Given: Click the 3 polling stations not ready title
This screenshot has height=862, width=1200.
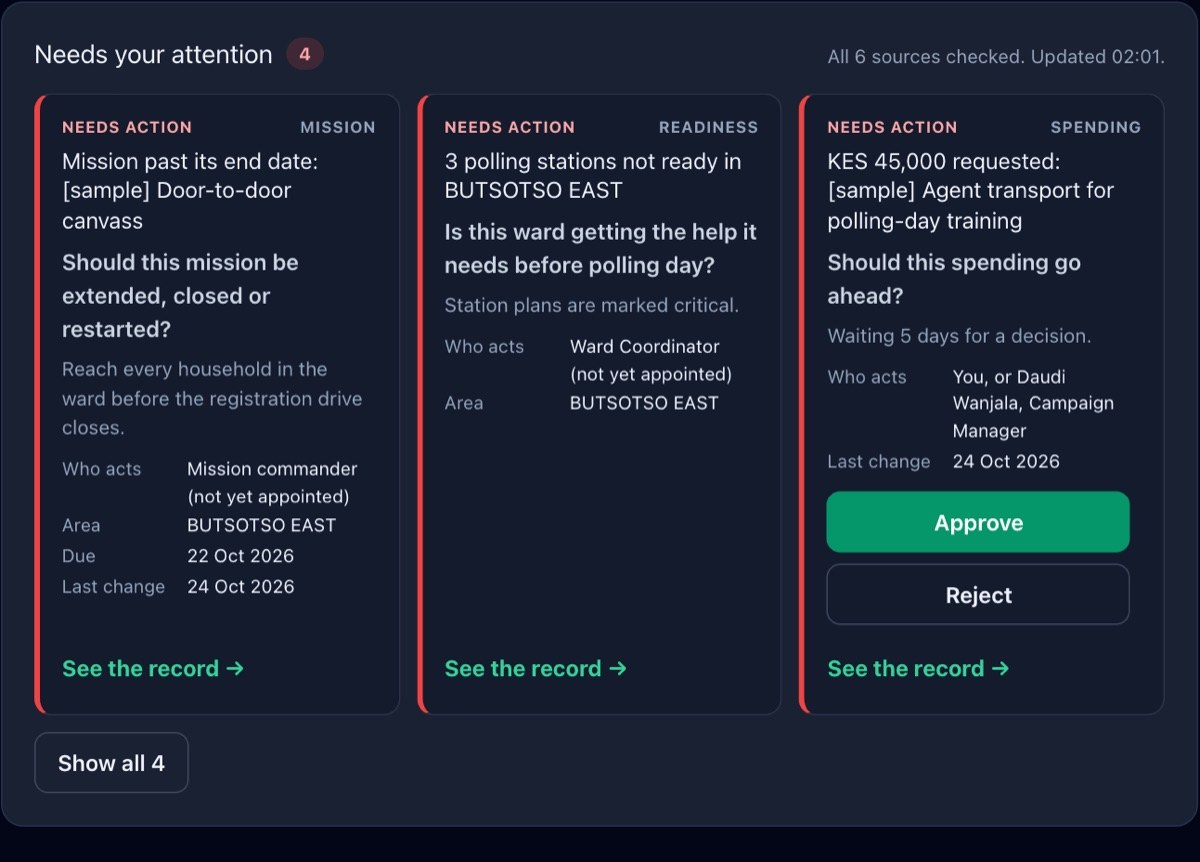Looking at the screenshot, I should click(x=593, y=176).
